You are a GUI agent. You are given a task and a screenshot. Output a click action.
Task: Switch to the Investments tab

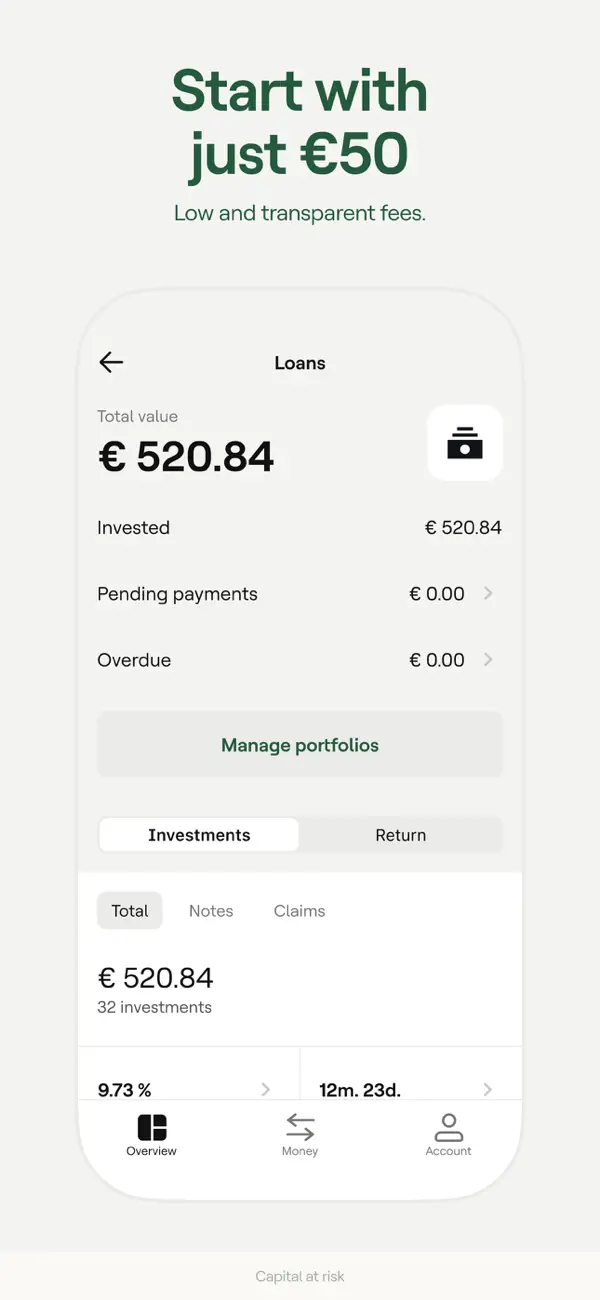[x=198, y=834]
